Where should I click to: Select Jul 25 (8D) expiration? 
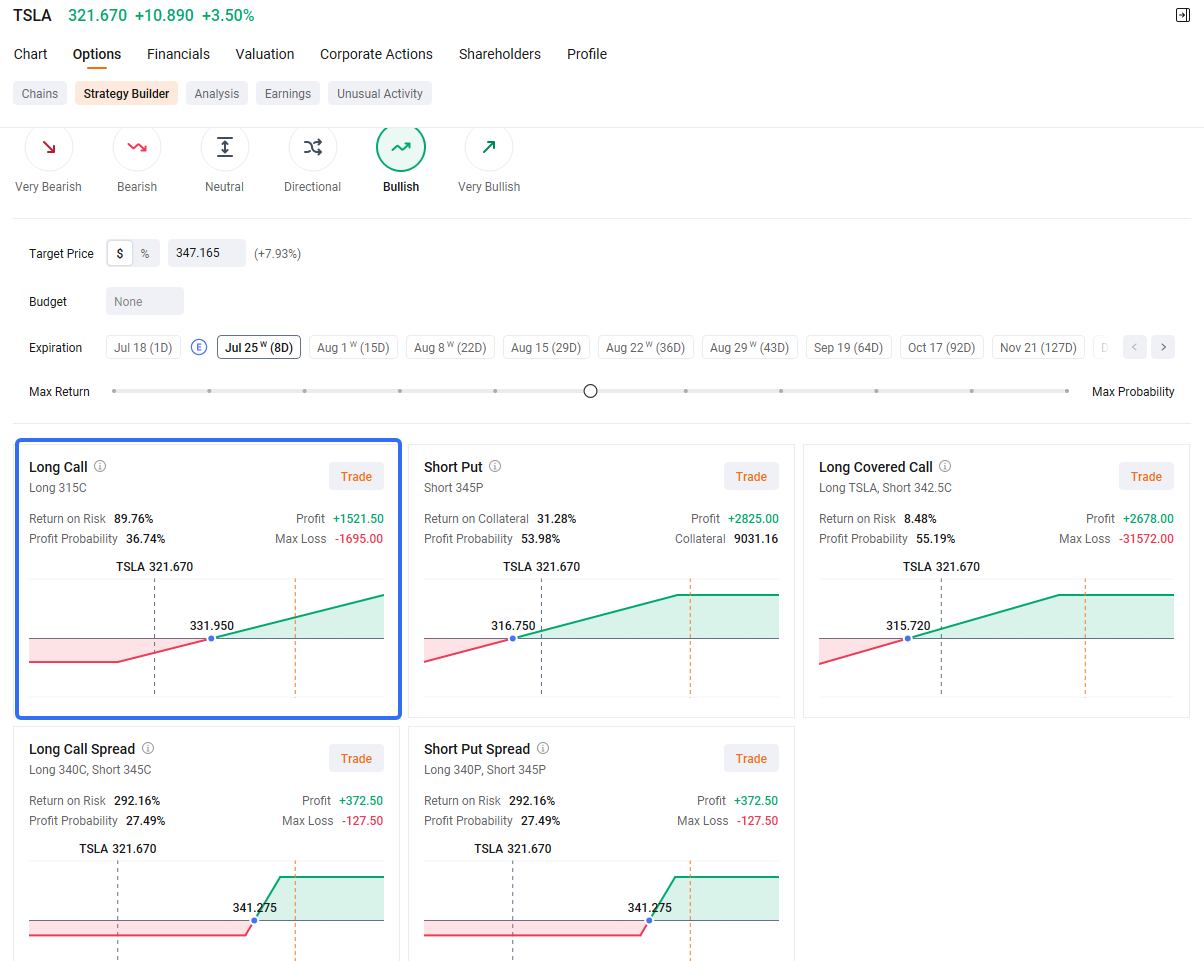259,348
